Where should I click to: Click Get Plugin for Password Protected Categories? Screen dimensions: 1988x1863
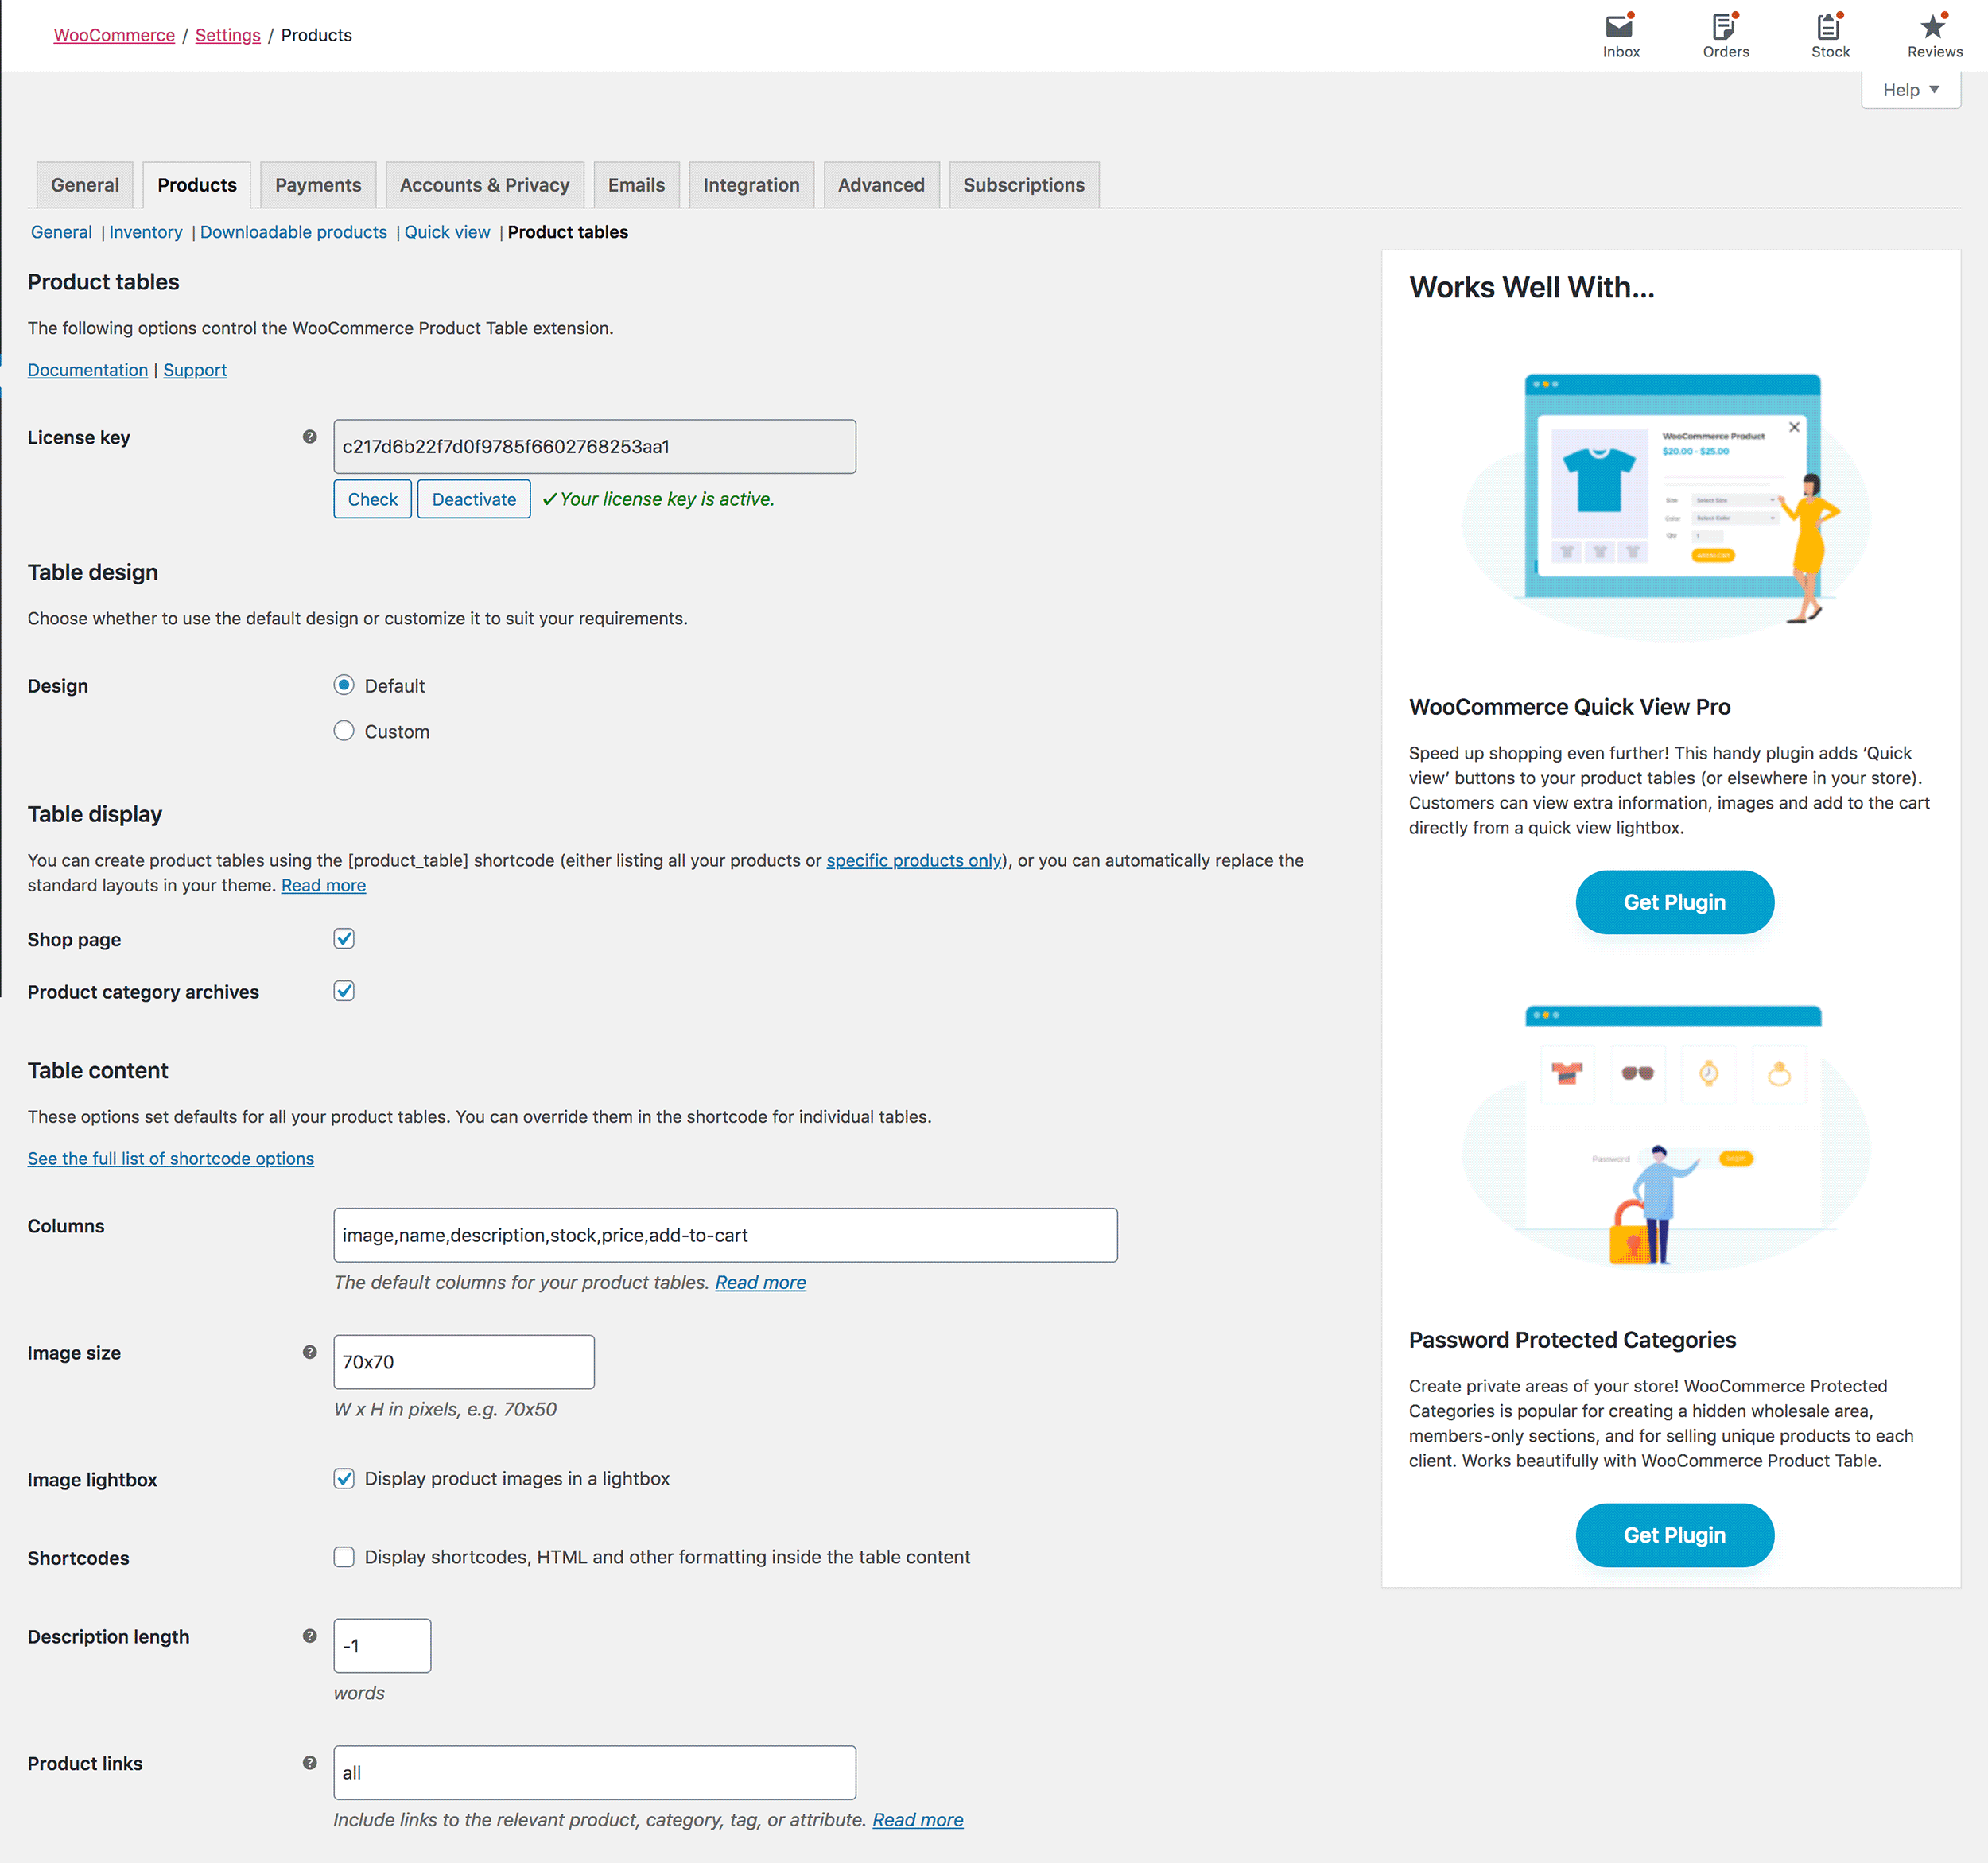coord(1675,1535)
